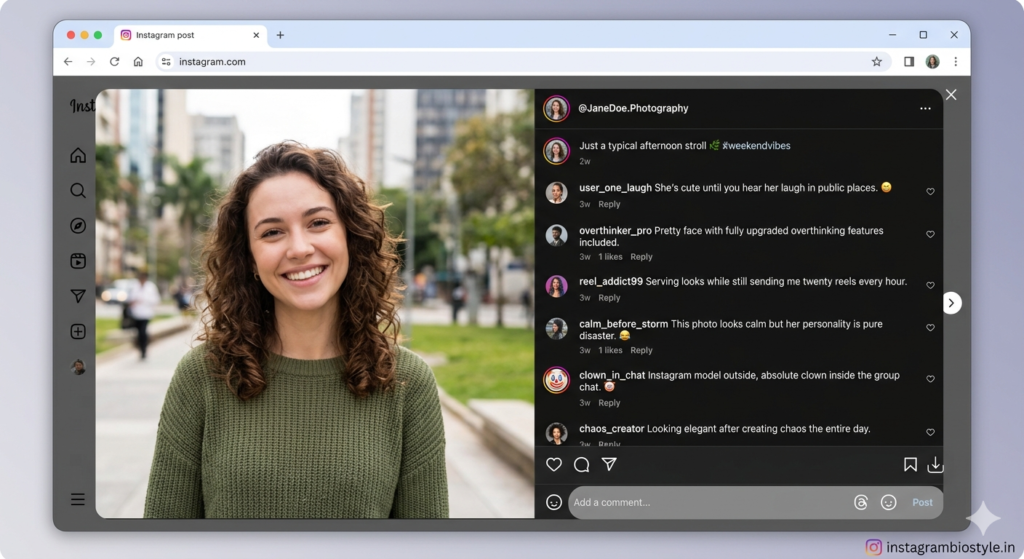Open overthinker_pro username
This screenshot has width=1024, height=559.
click(615, 231)
